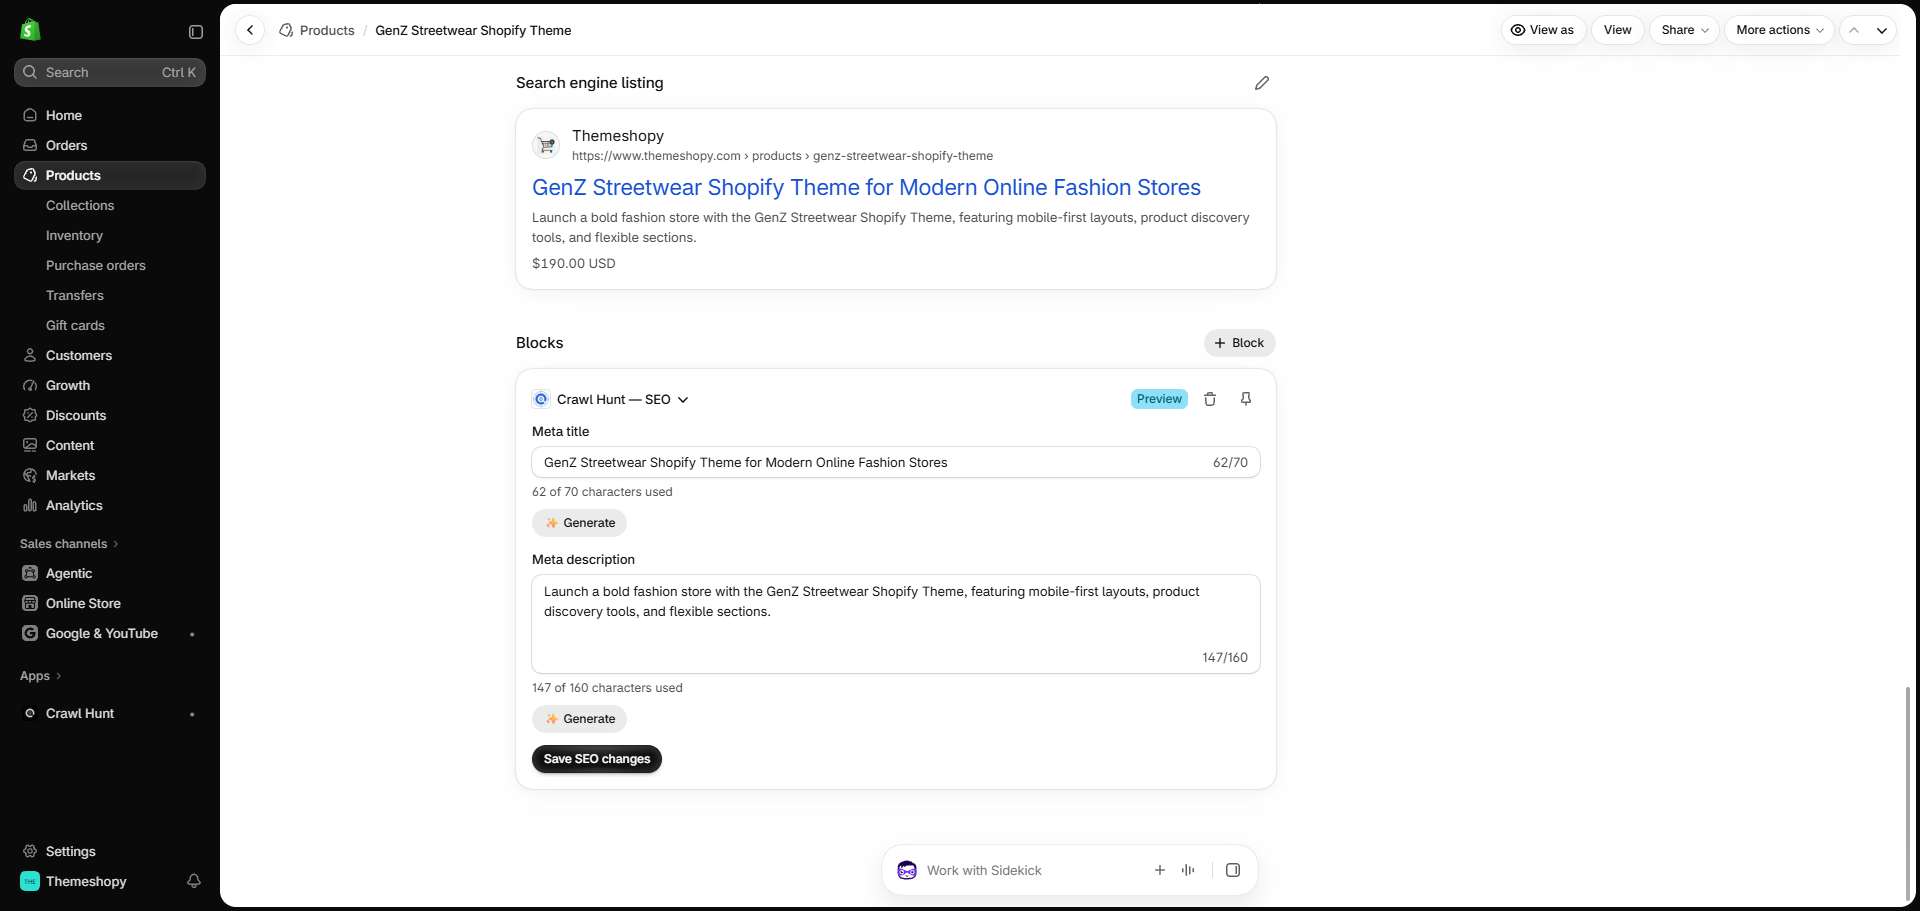Open Settings in the sidebar
This screenshot has width=1920, height=911.
(110, 851)
